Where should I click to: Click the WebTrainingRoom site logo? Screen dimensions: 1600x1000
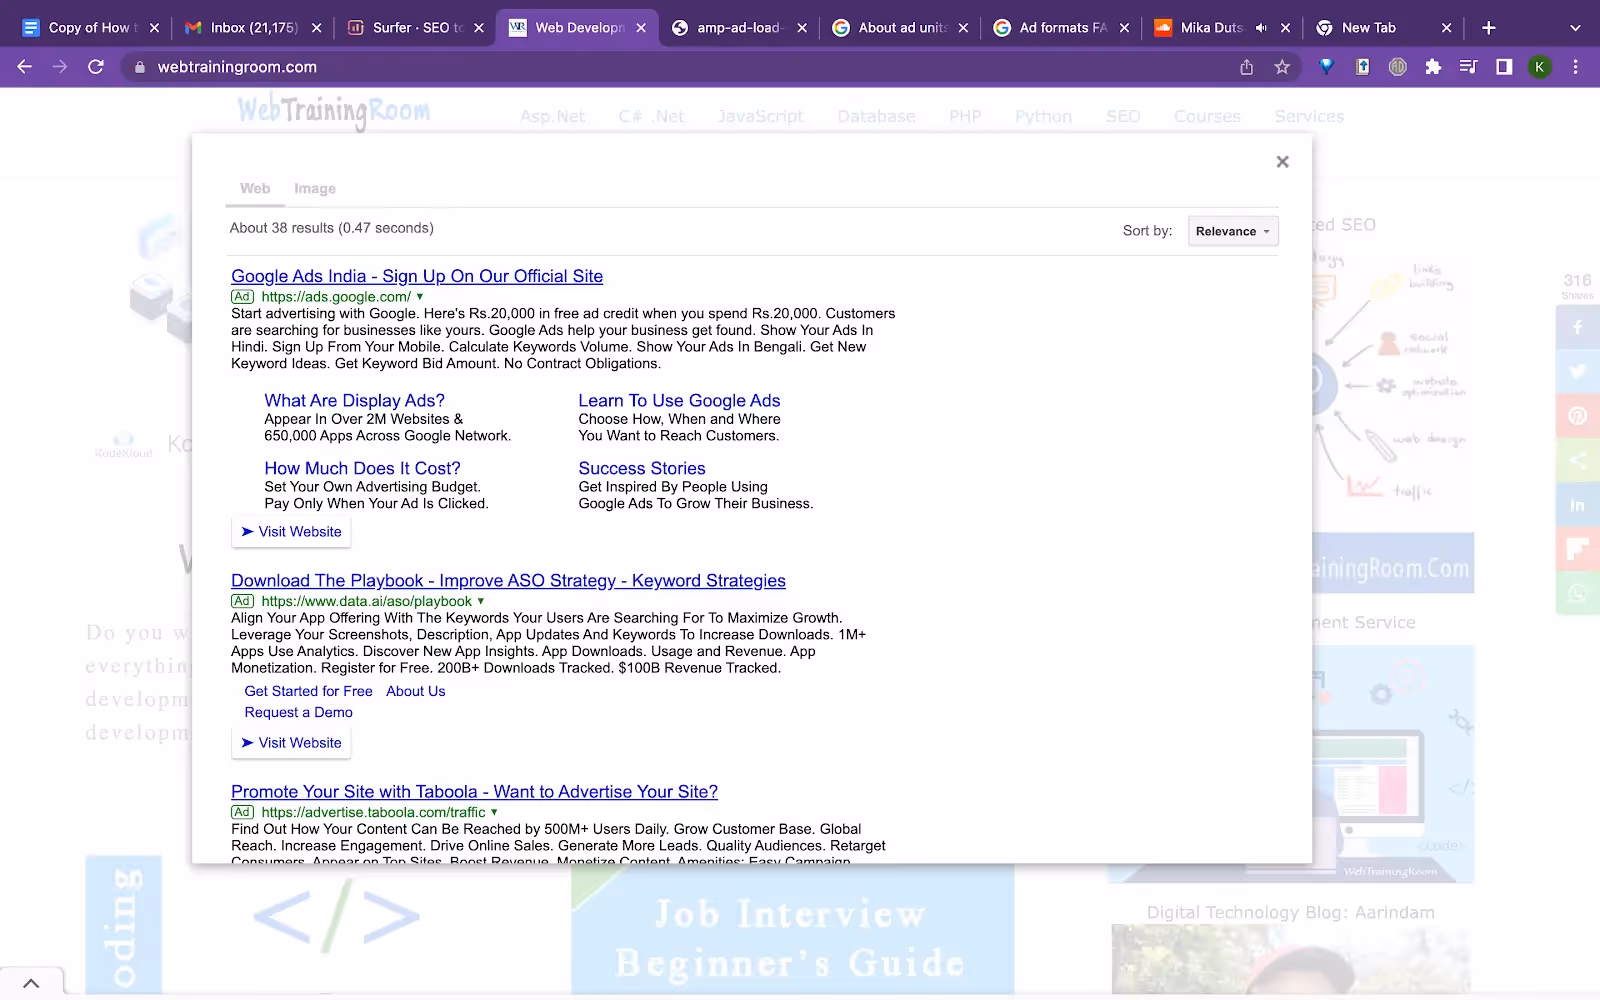pos(334,112)
